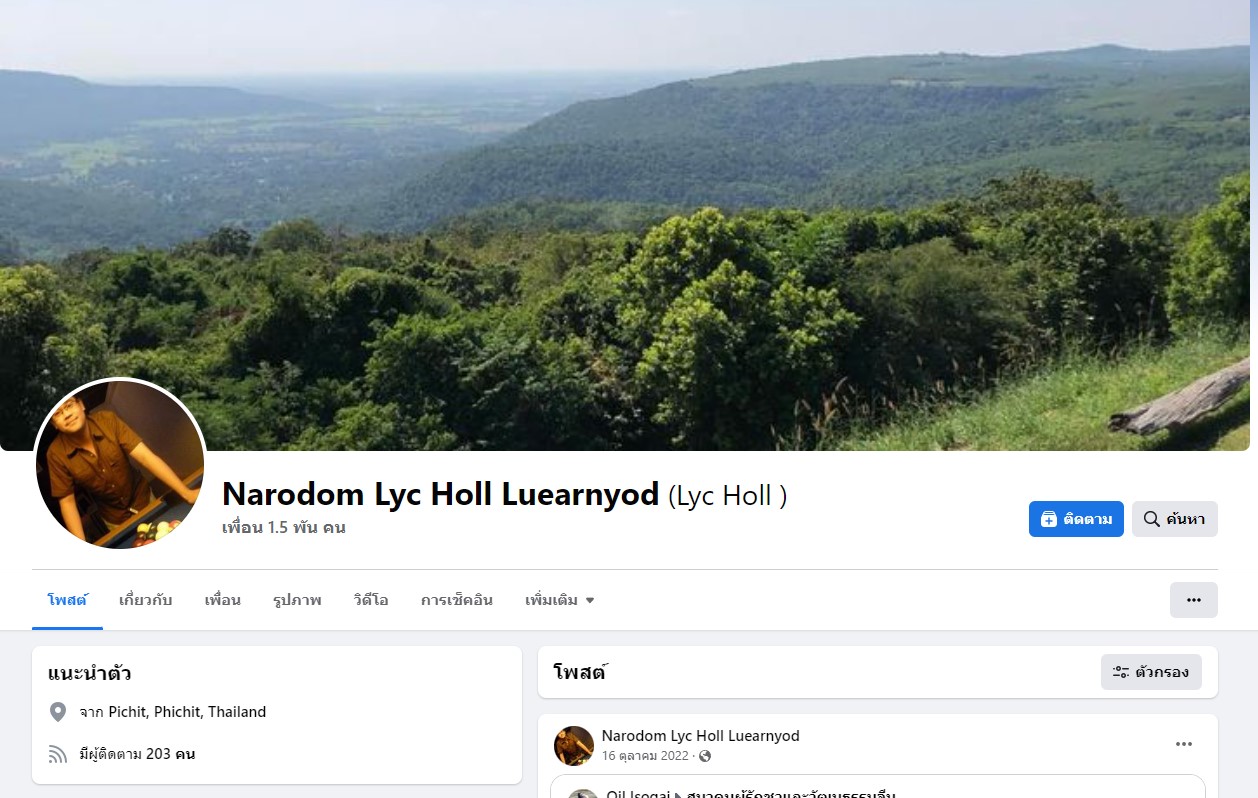The image size is (1258, 798).
Task: Click the round profile picture
Action: click(x=120, y=465)
